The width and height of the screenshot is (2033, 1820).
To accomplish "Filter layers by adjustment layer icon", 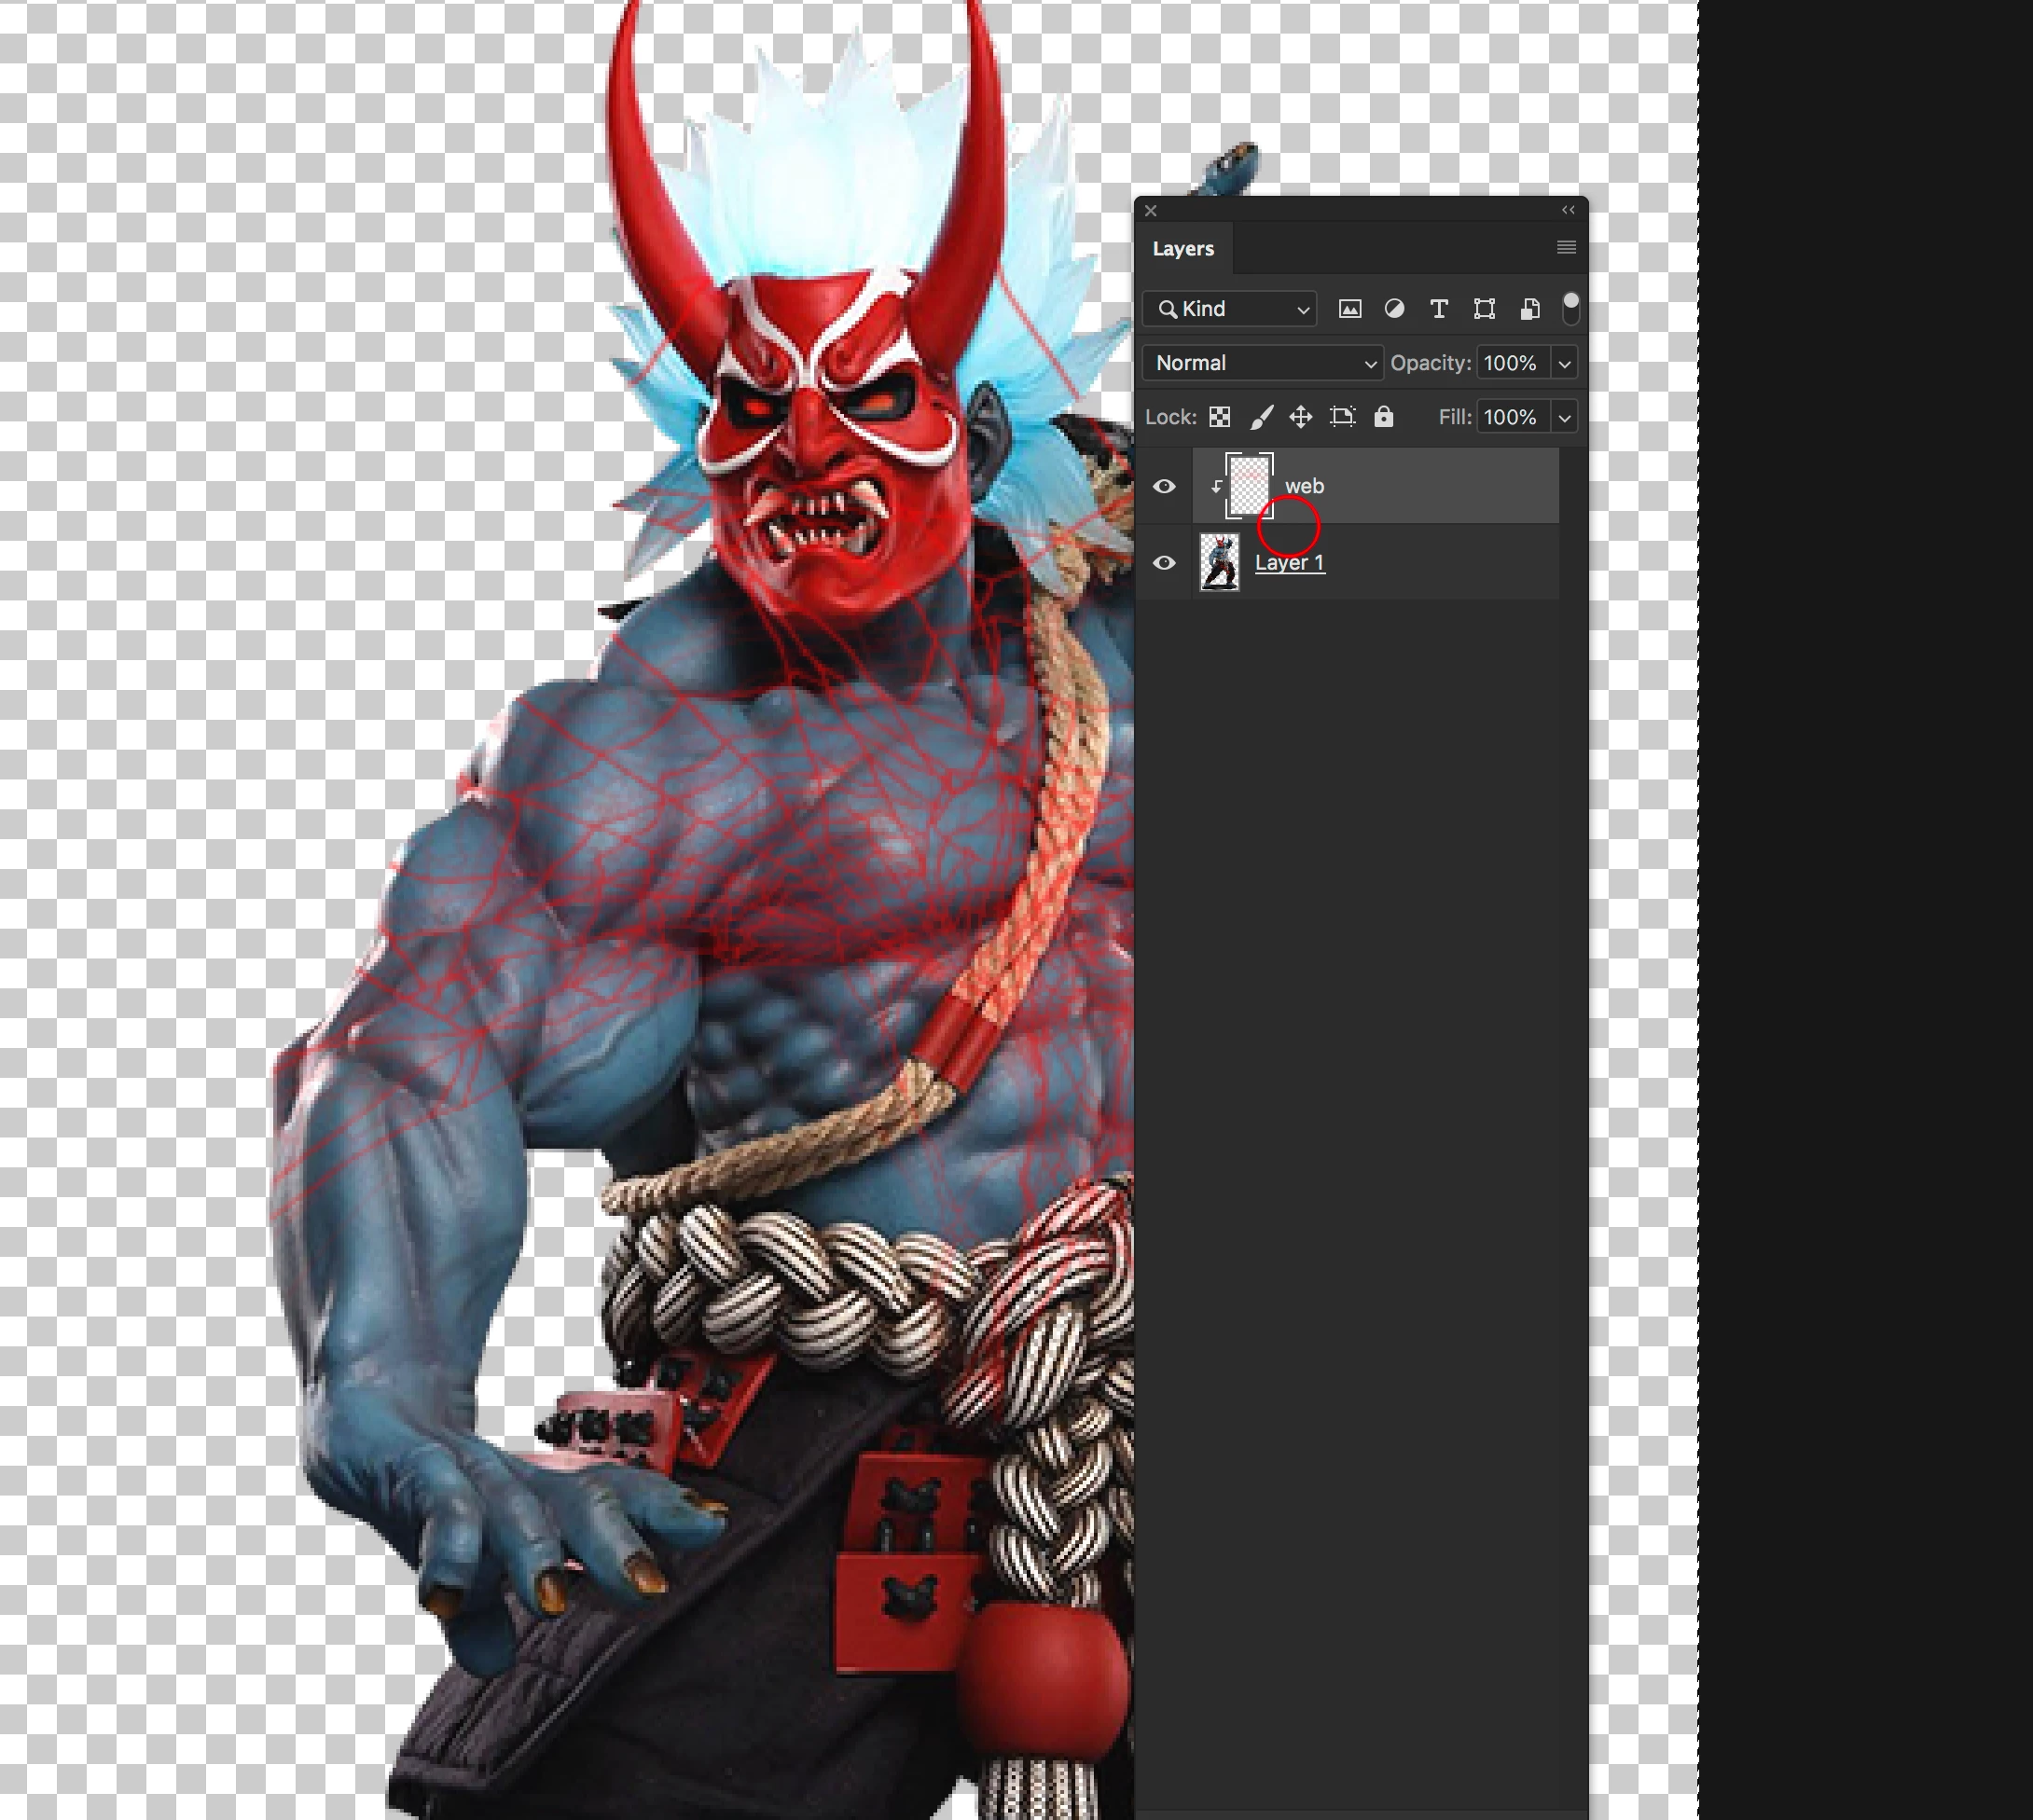I will [1394, 309].
